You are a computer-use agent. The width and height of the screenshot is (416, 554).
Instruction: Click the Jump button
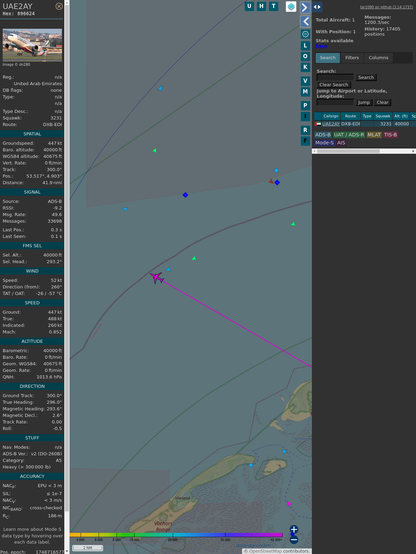[363, 102]
